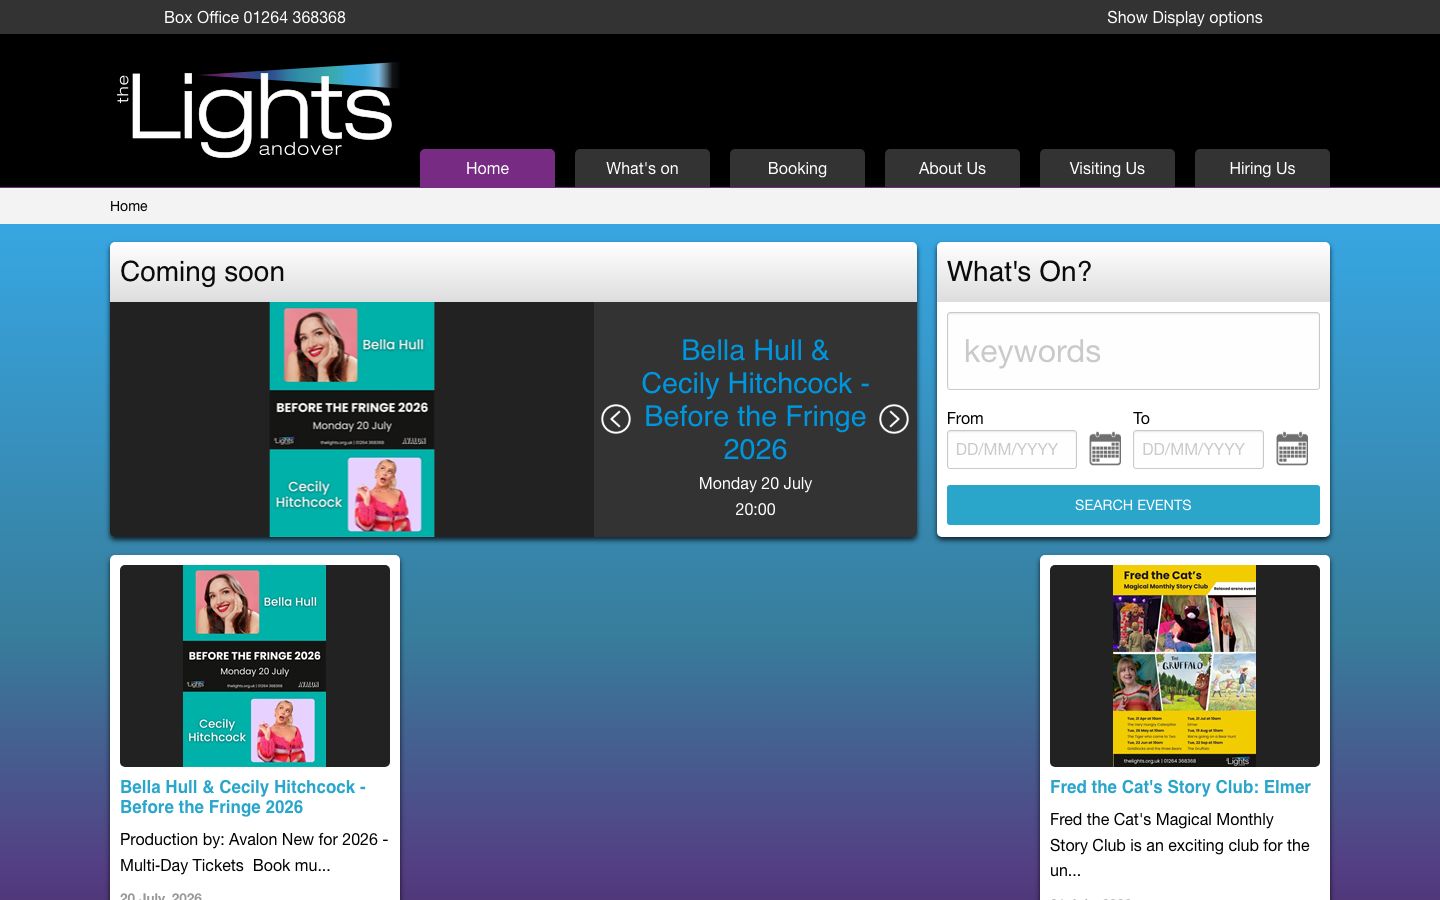Screen dimensions: 1440x900
Task: Click the 20:00 showtime text
Action: 755,509
